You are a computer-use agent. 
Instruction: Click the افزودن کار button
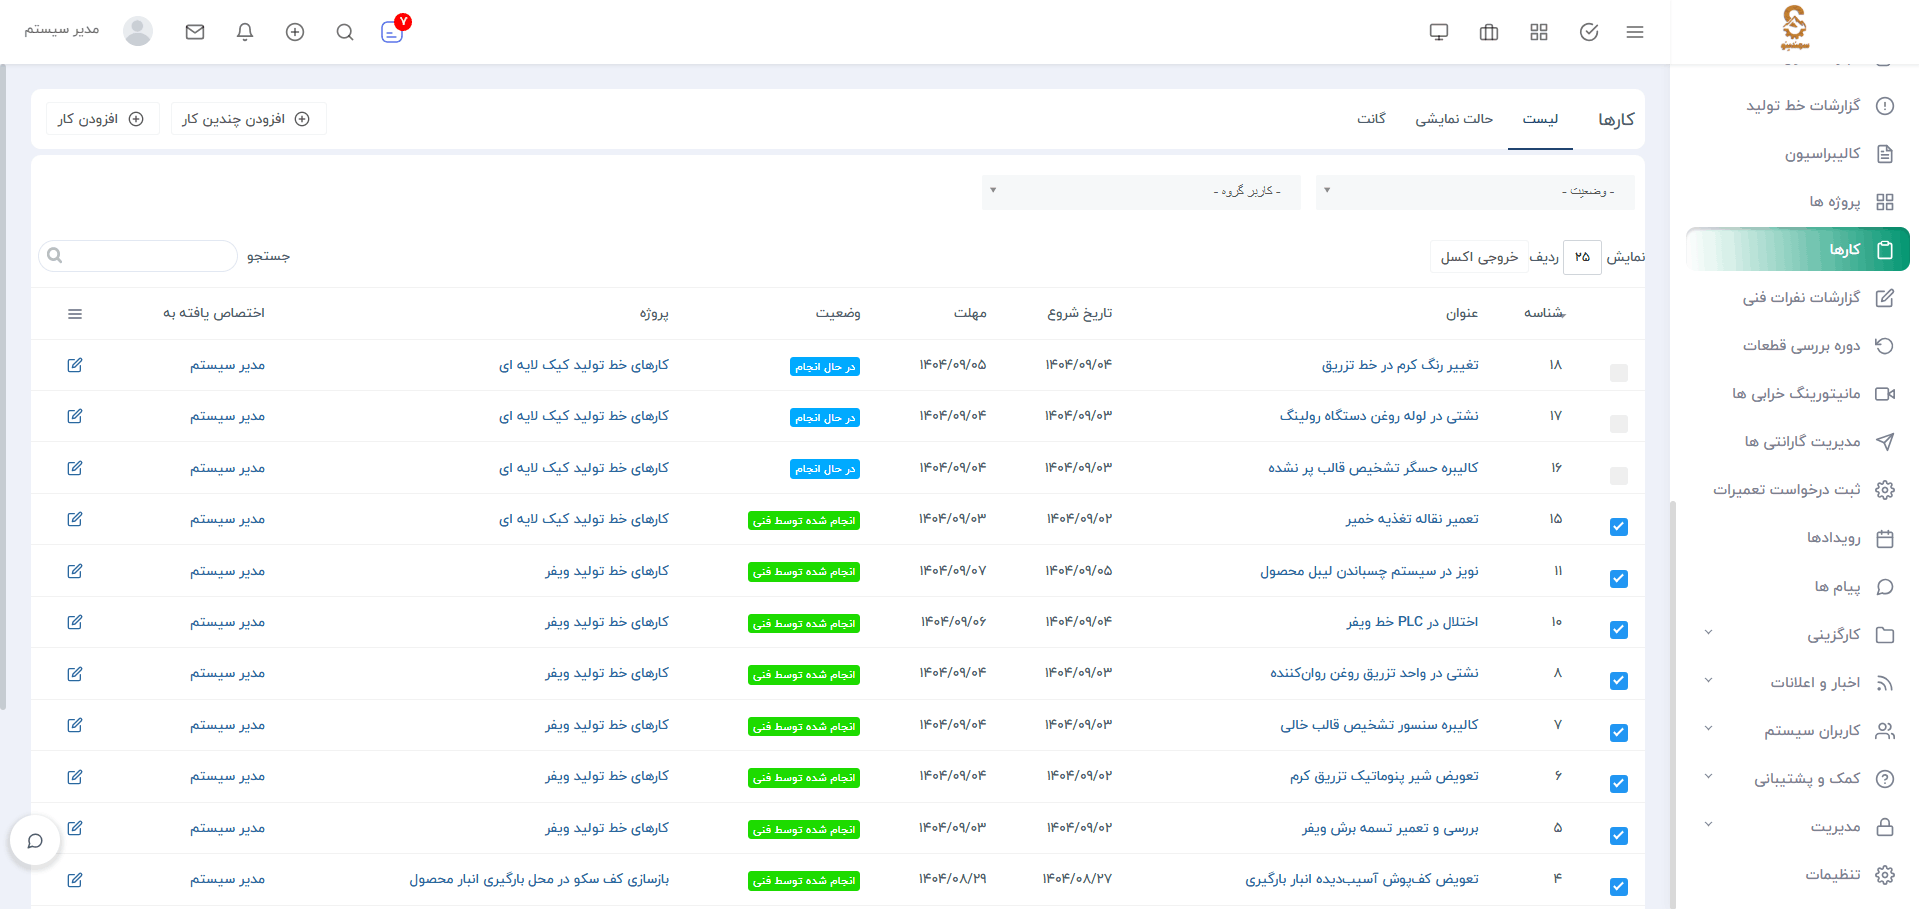(101, 119)
